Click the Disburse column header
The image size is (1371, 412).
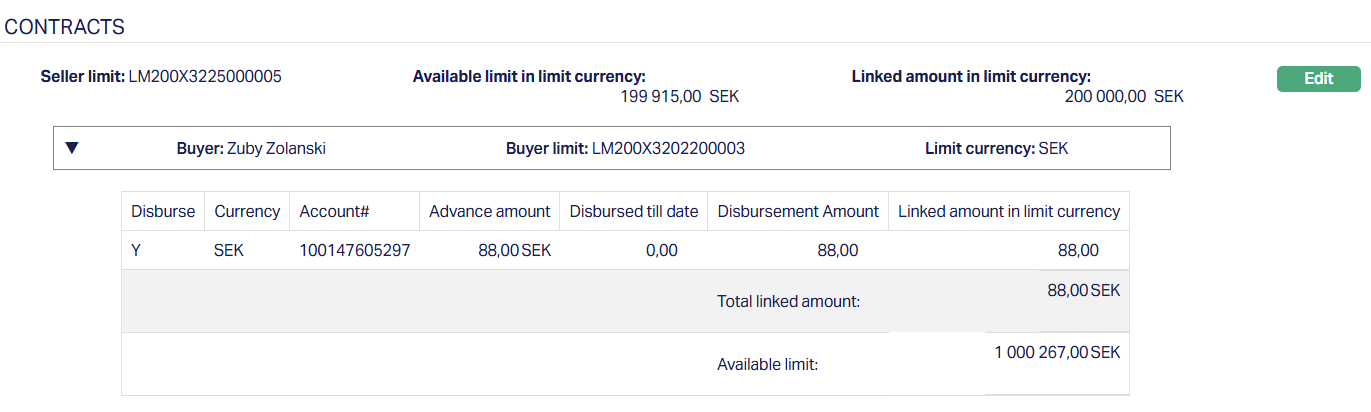click(x=163, y=212)
